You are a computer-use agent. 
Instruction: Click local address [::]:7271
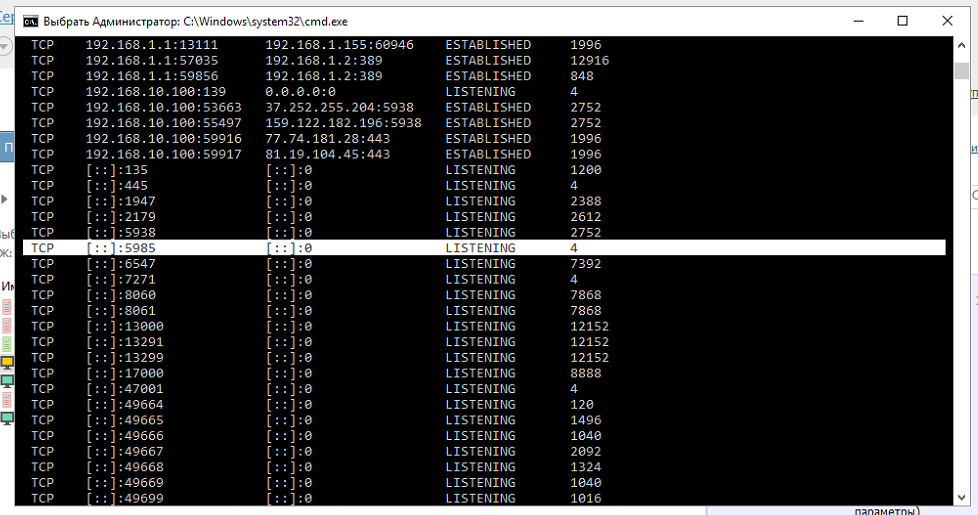[120, 279]
